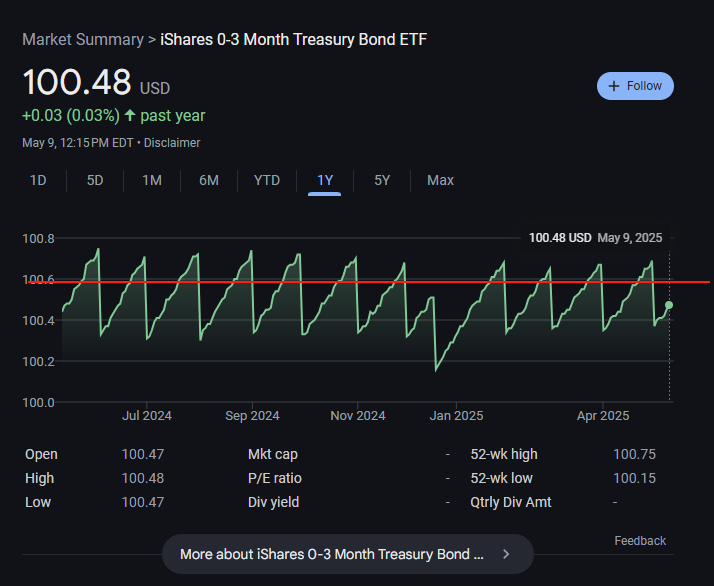Show the Max chart range

(440, 180)
